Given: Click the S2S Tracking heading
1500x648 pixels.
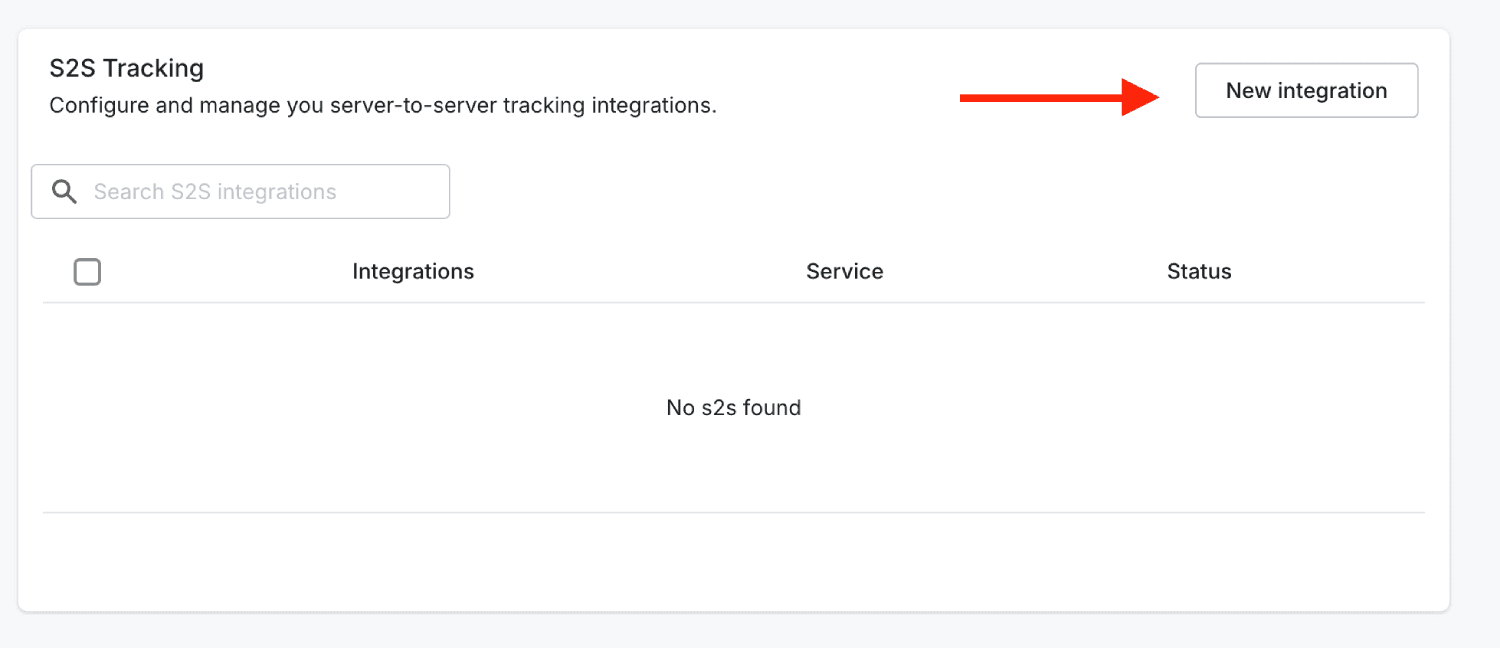Looking at the screenshot, I should pos(127,68).
